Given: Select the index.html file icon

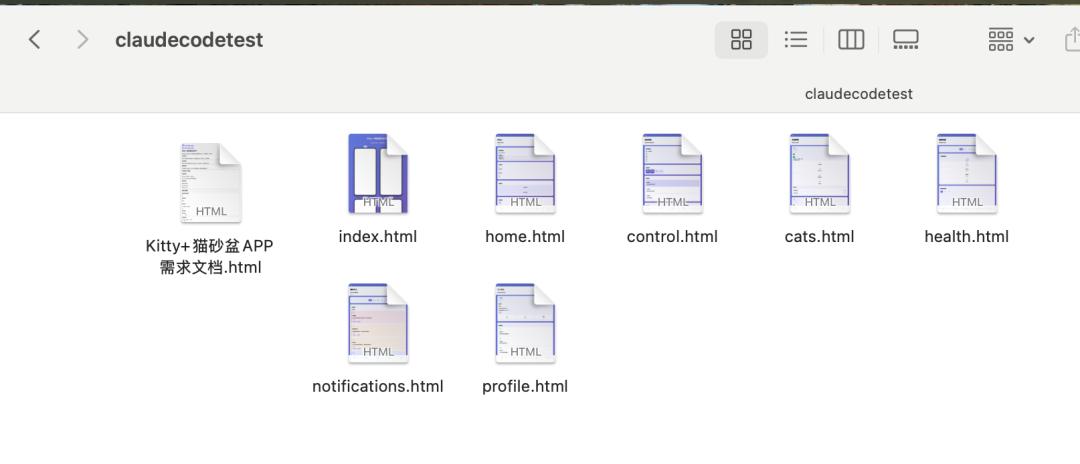Looking at the screenshot, I should [x=378, y=173].
